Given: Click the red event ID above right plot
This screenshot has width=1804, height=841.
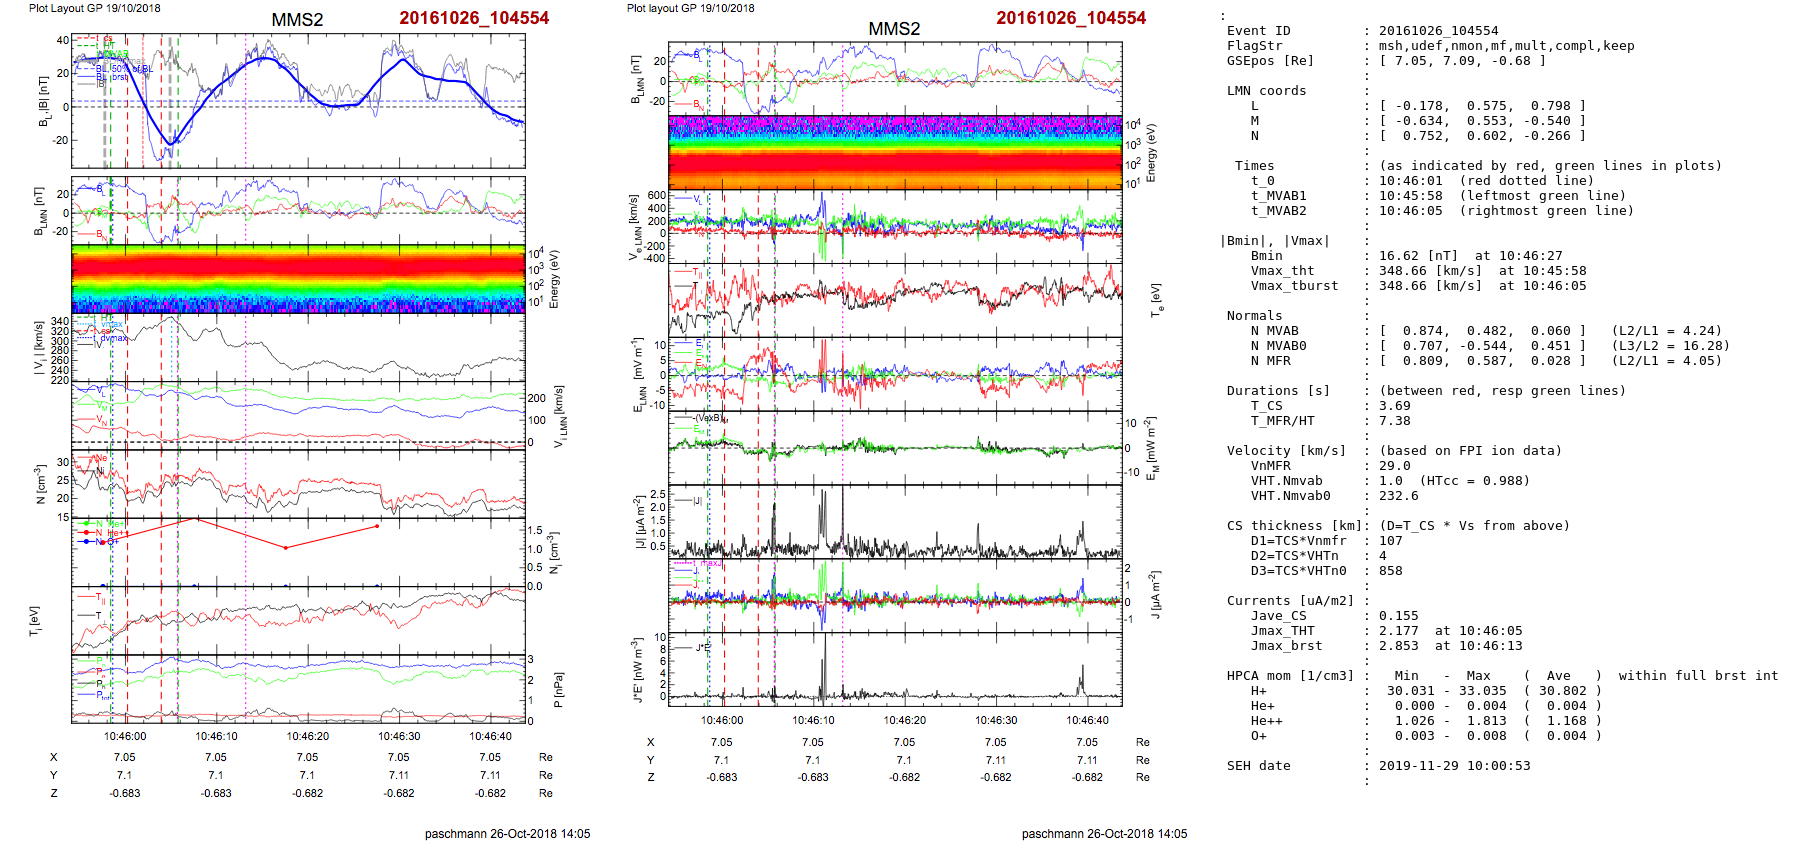Looking at the screenshot, I should click(1071, 18).
